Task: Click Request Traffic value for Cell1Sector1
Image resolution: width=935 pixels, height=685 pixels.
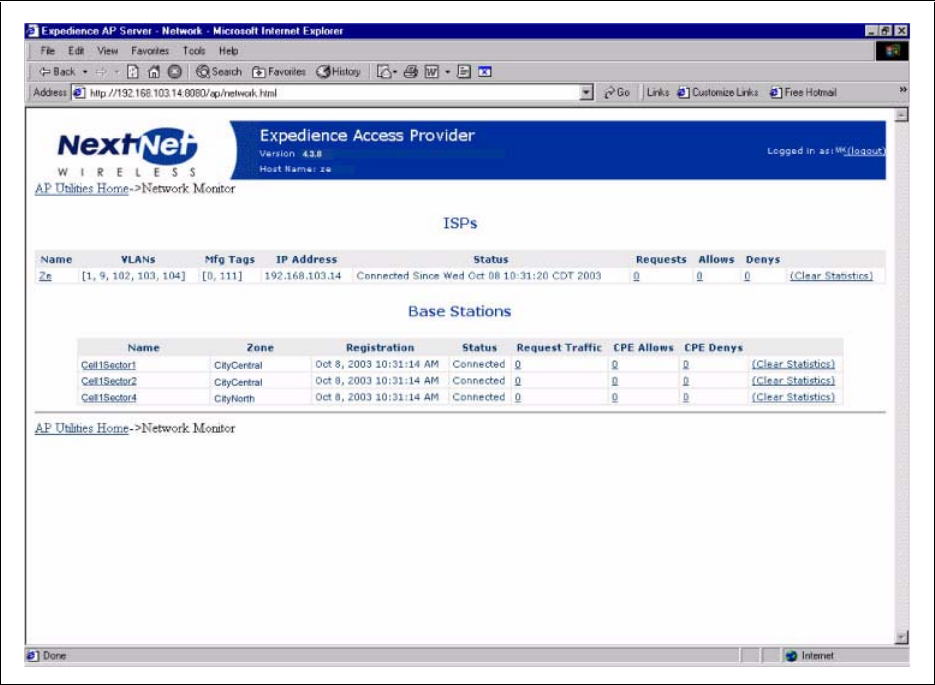Action: (518, 364)
